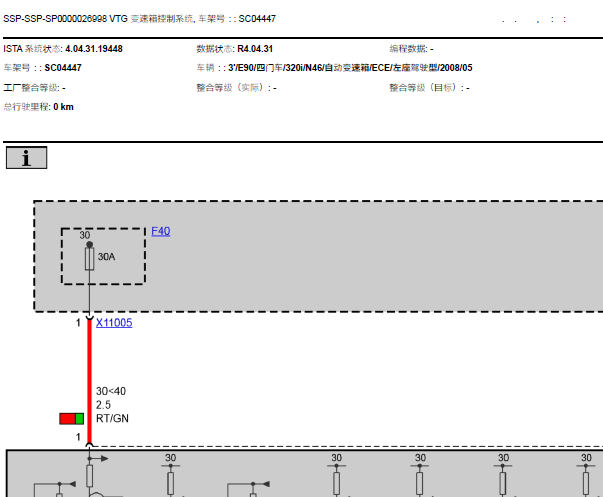Click the chassis number 'SC04447' in header row
Image resolution: width=603 pixels, height=497 pixels.
point(63,68)
